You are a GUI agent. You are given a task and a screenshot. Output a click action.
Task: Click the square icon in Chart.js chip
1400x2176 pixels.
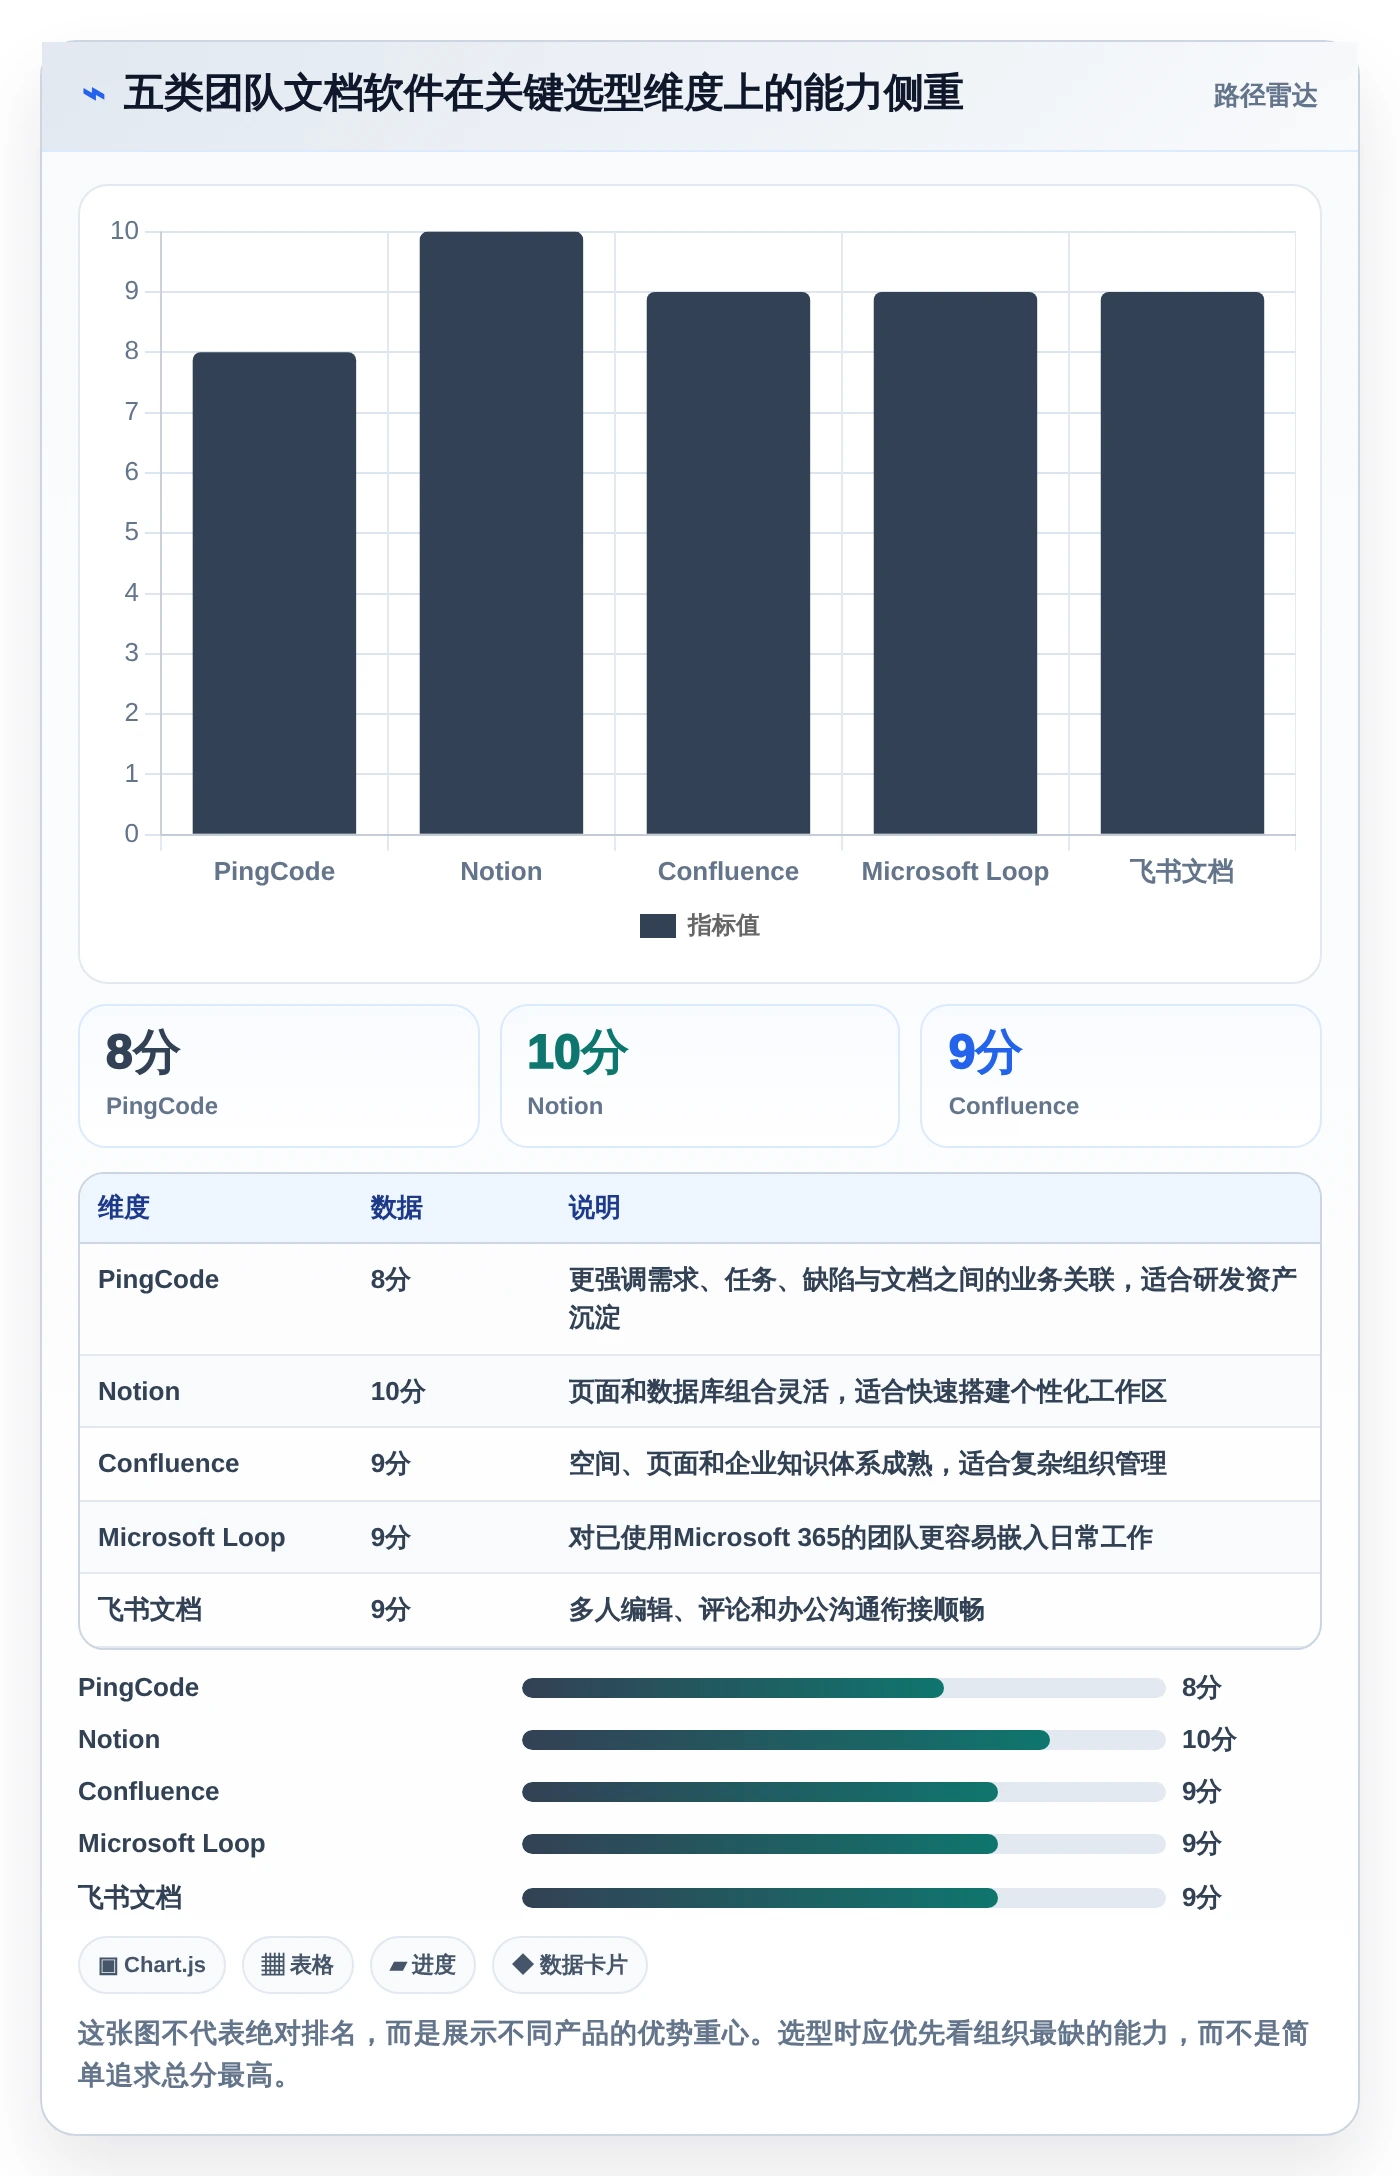(108, 1966)
